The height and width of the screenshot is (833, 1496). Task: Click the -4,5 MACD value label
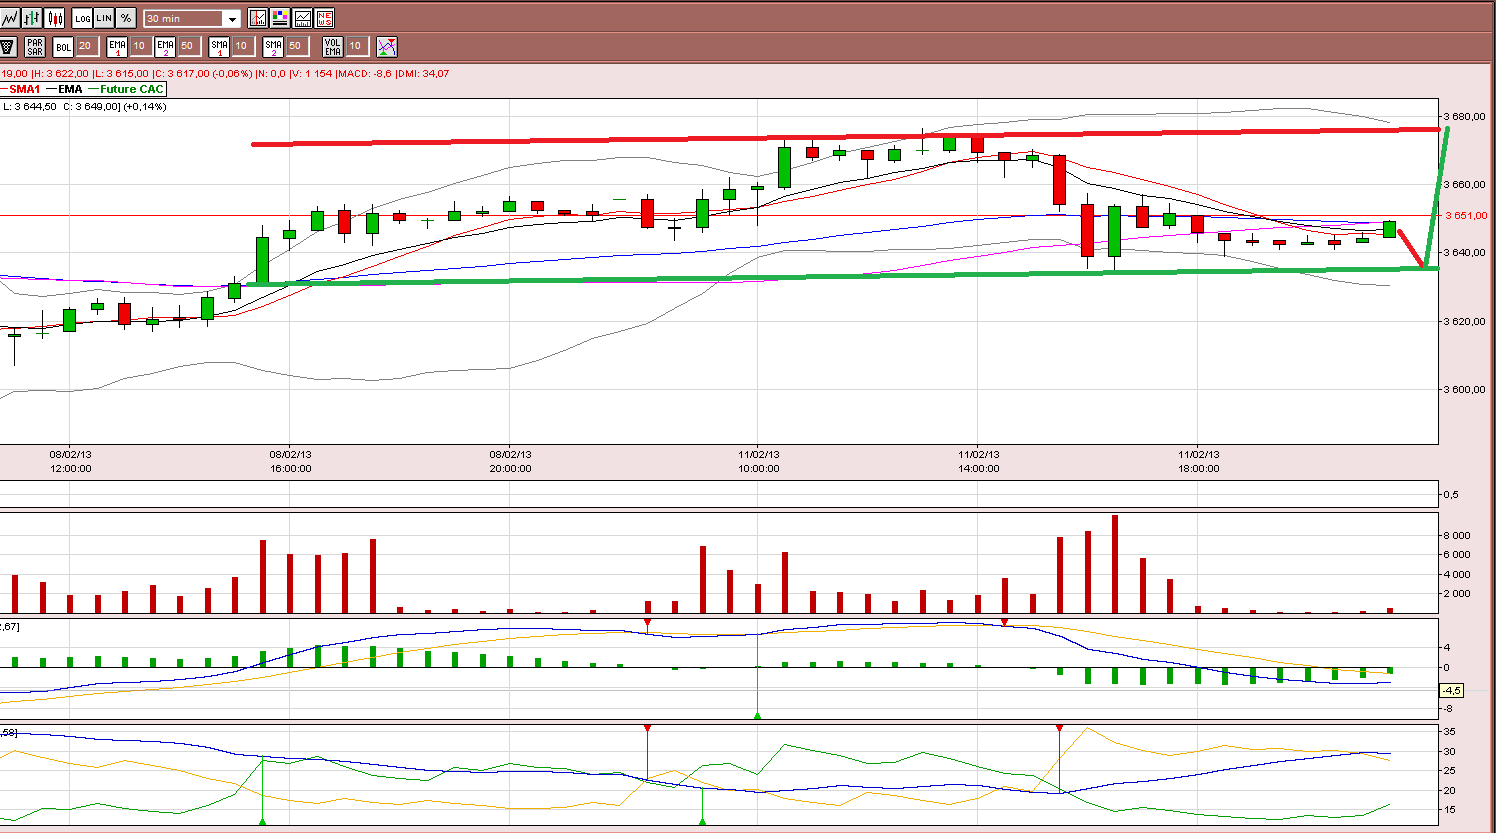1451,690
